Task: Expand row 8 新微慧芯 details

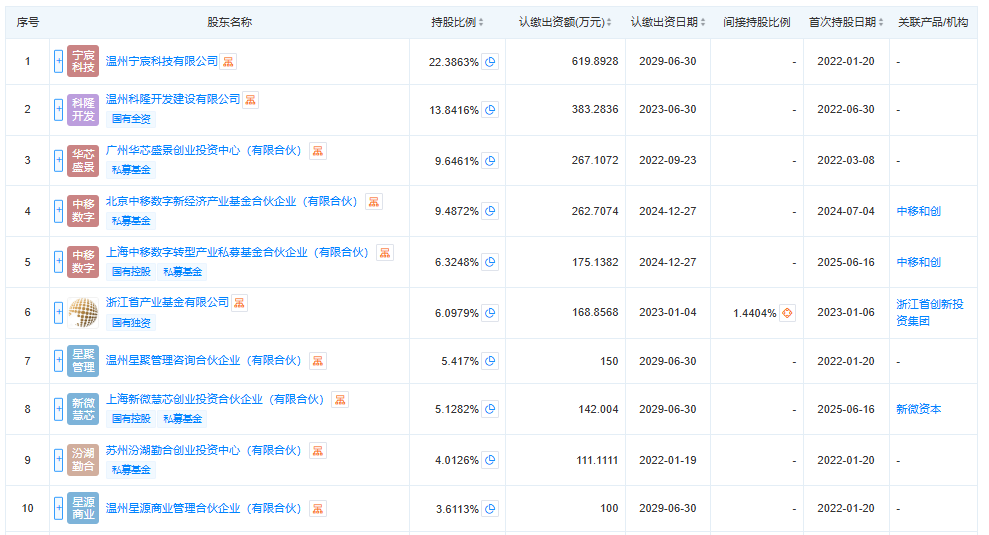Action: pos(59,409)
